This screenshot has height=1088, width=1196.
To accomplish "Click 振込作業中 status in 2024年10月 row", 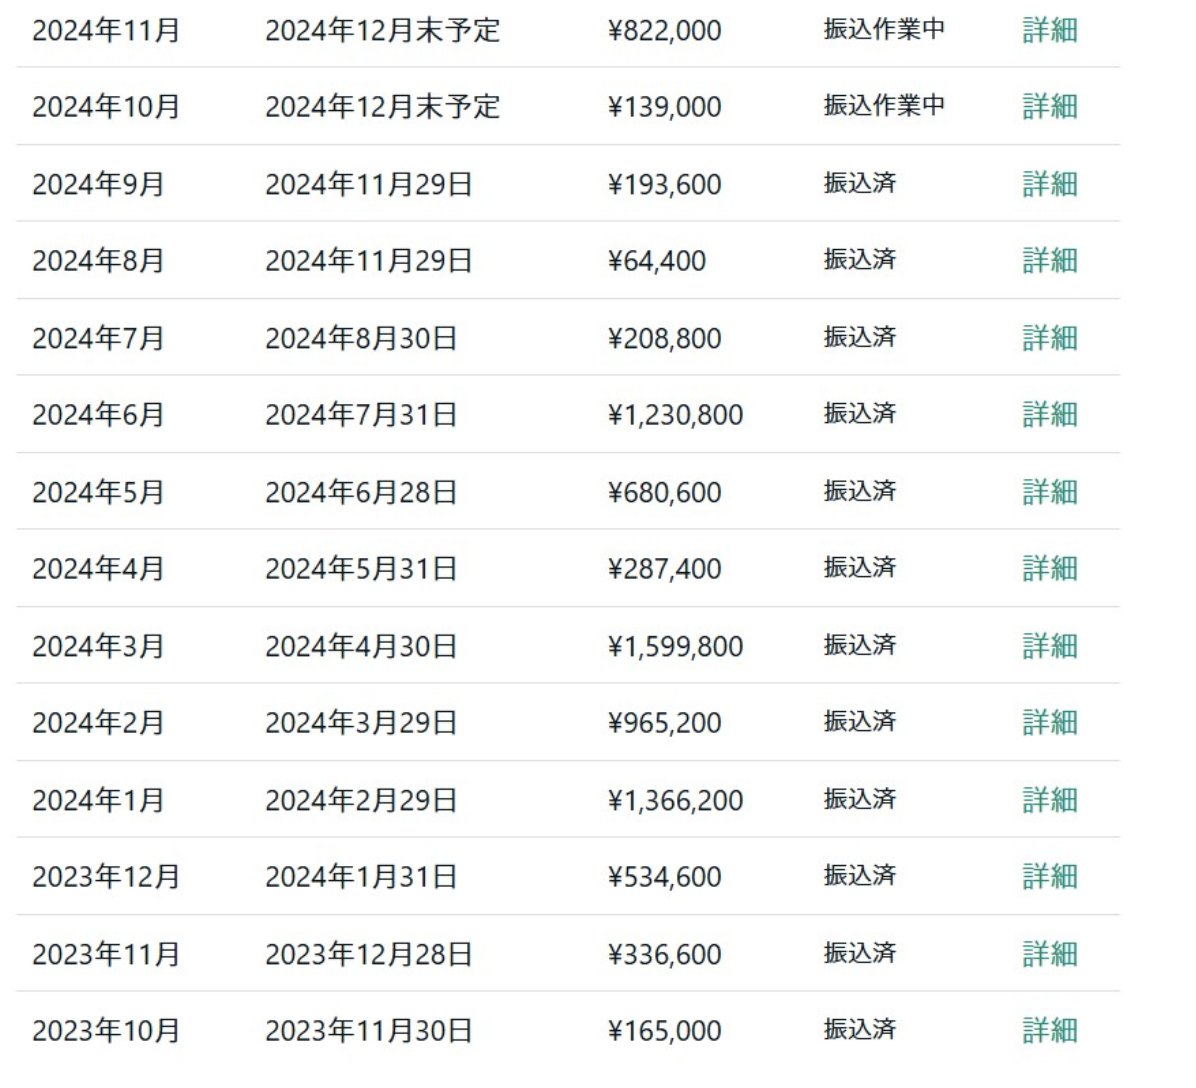I will [884, 106].
